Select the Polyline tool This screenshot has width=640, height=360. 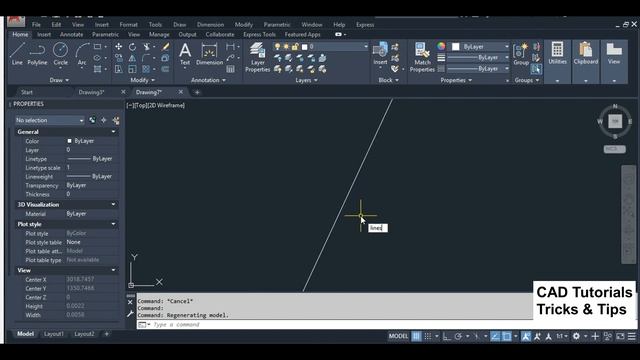click(x=37, y=53)
